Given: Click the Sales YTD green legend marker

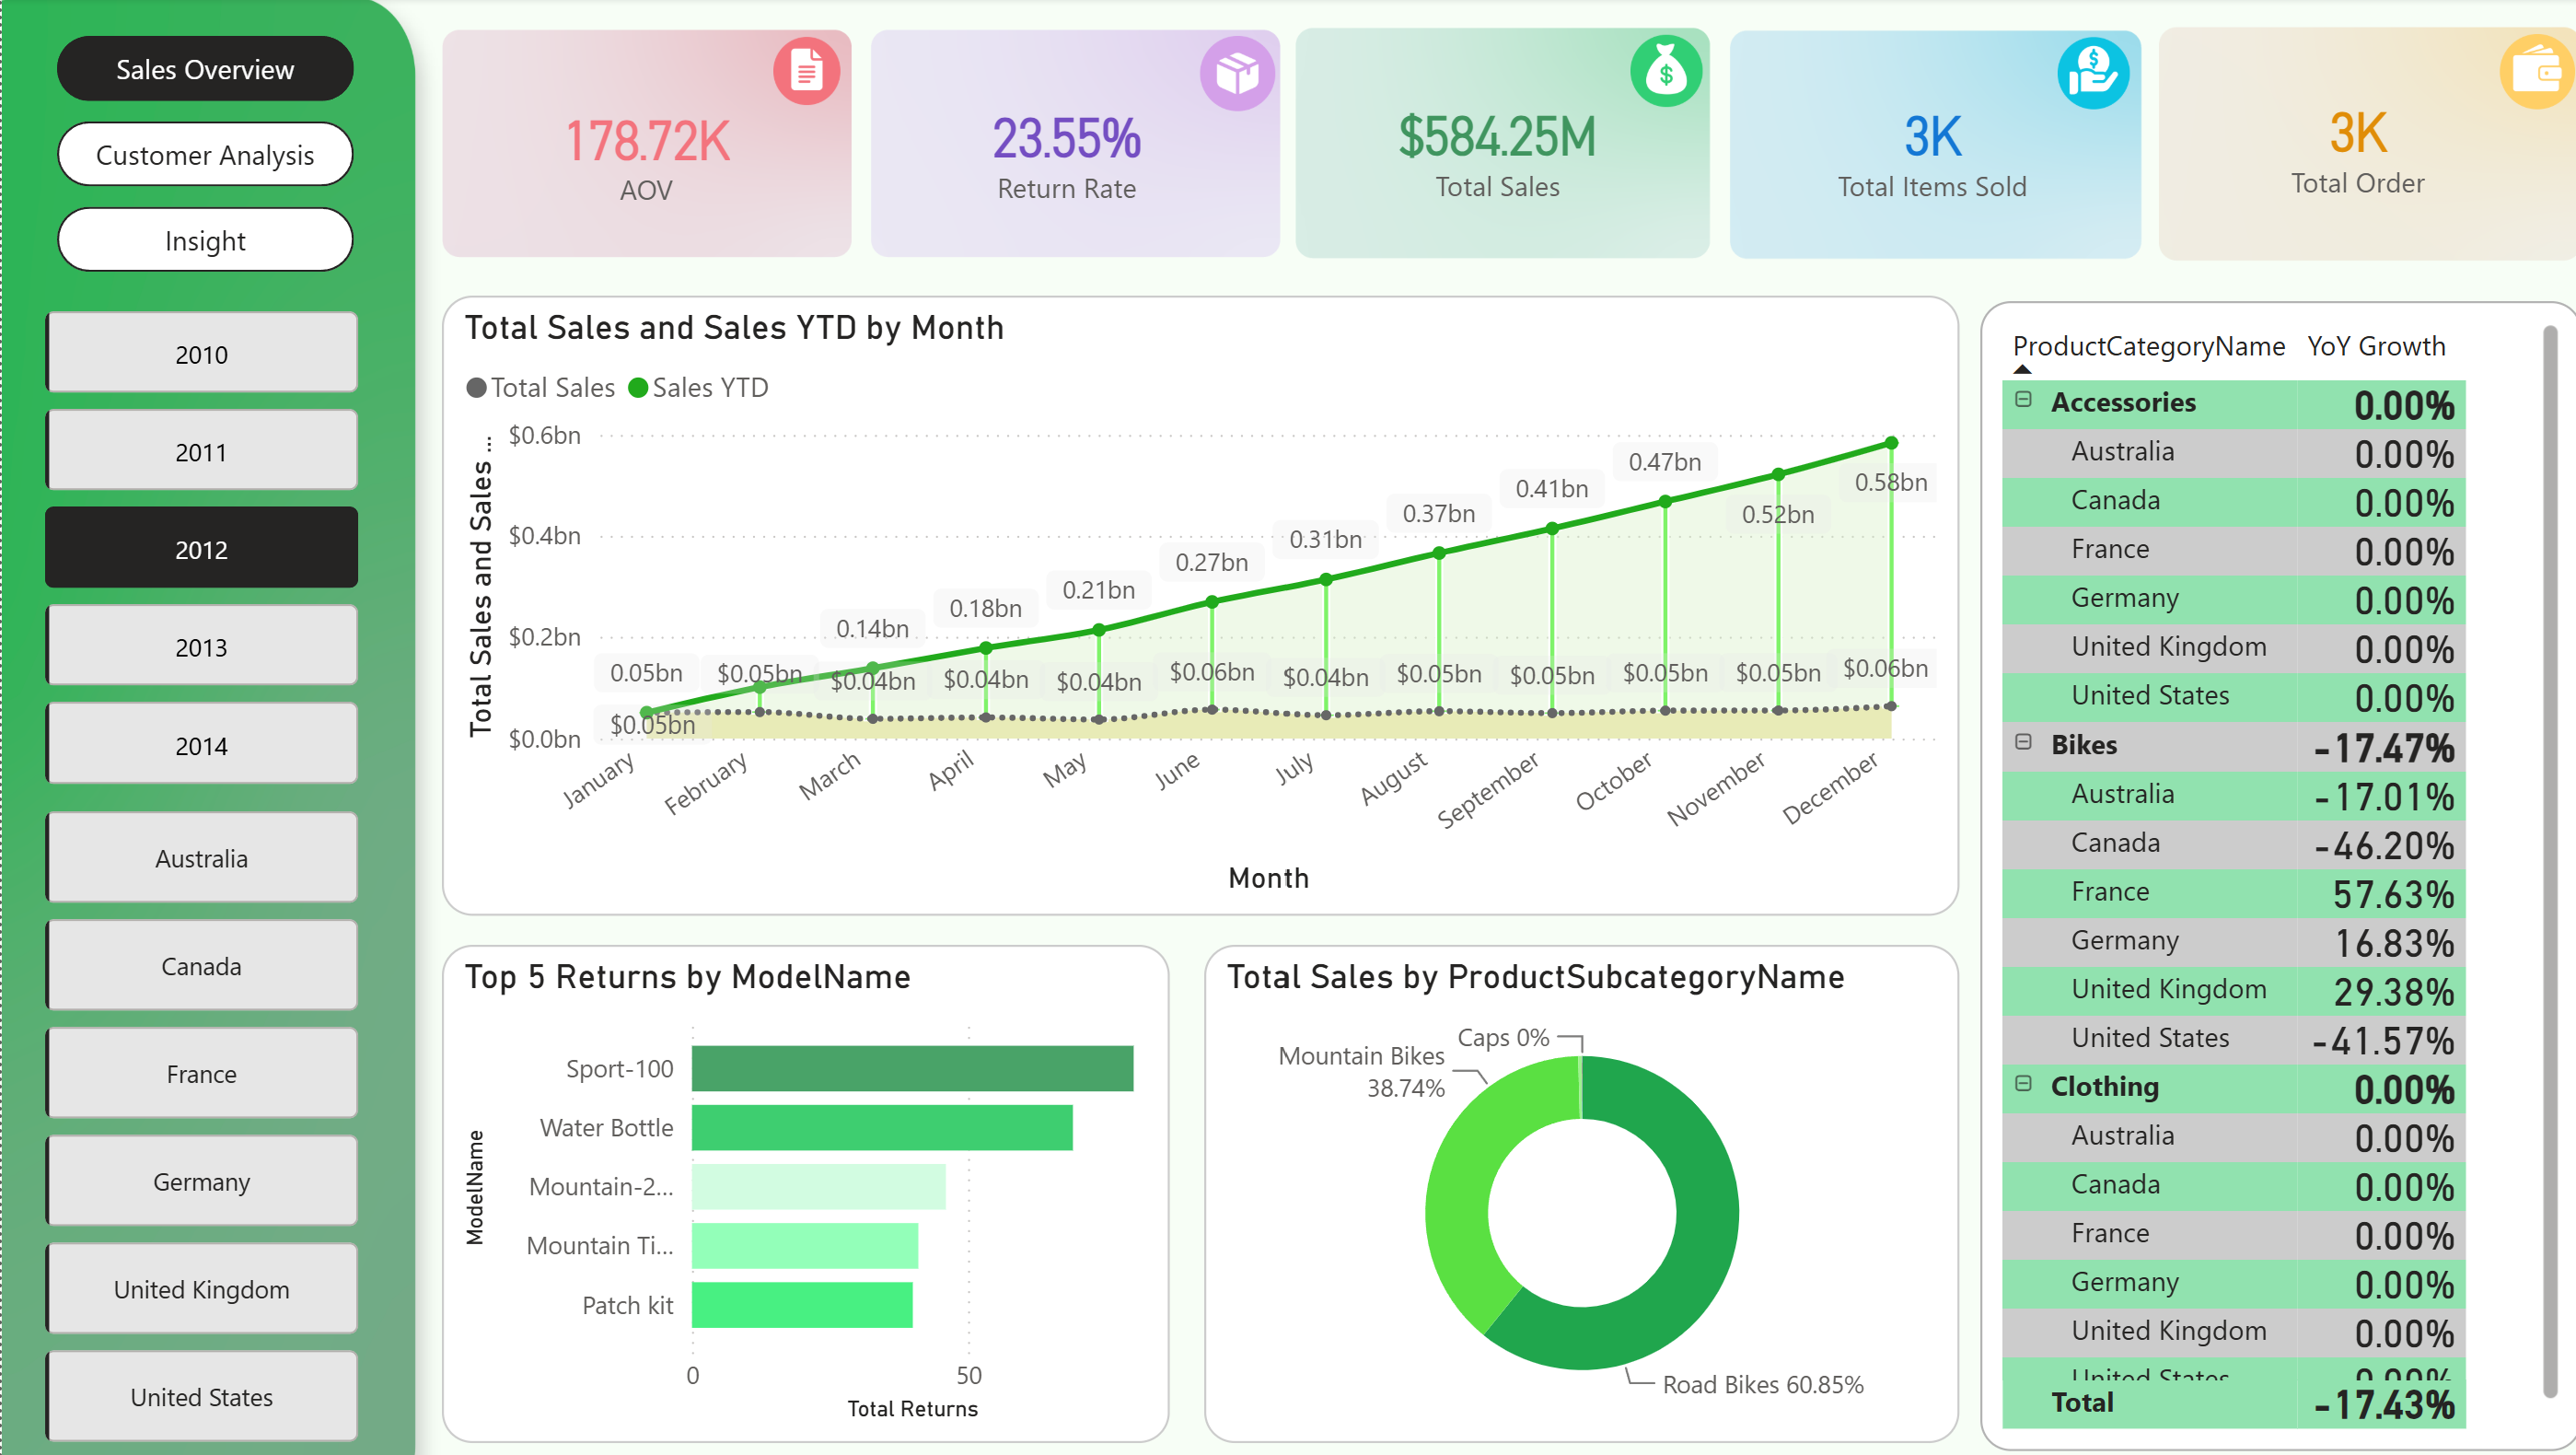Looking at the screenshot, I should 638,388.
